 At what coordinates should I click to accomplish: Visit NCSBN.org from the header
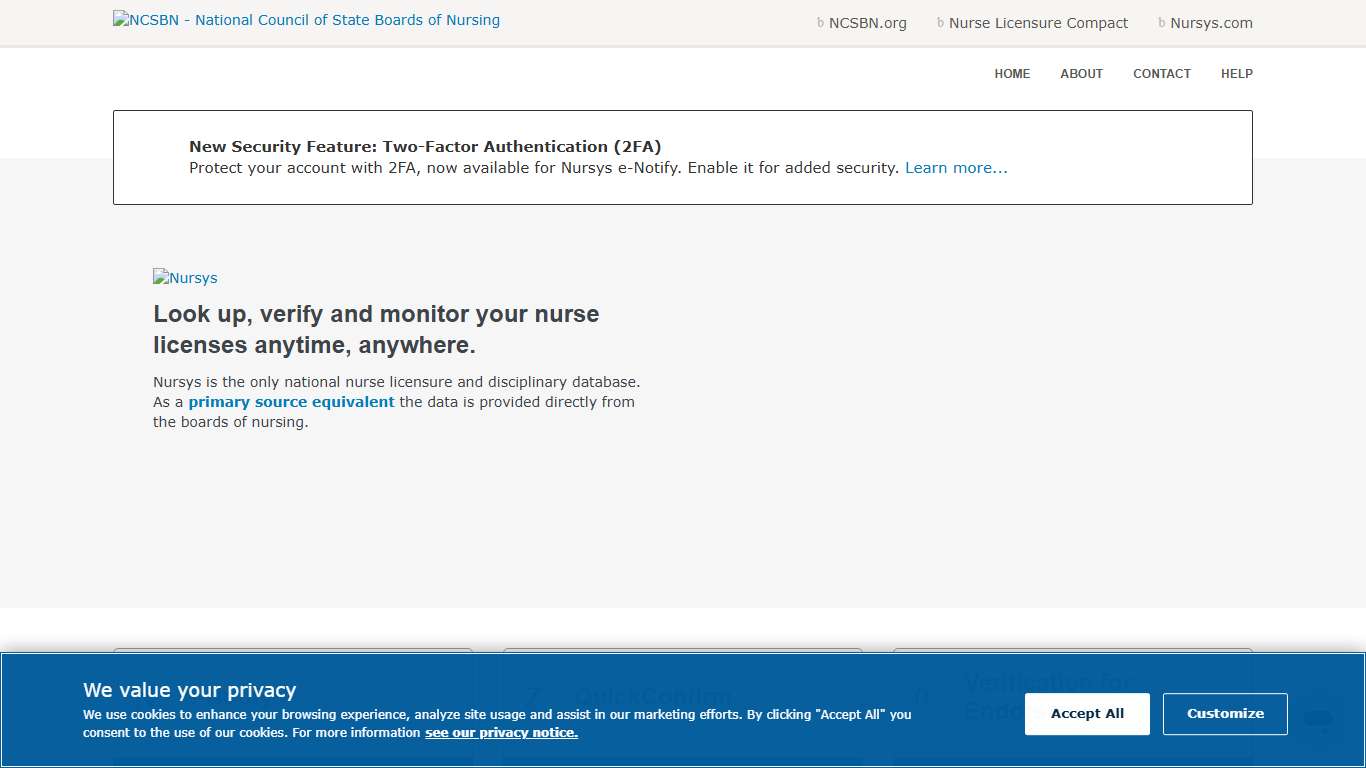coord(867,22)
